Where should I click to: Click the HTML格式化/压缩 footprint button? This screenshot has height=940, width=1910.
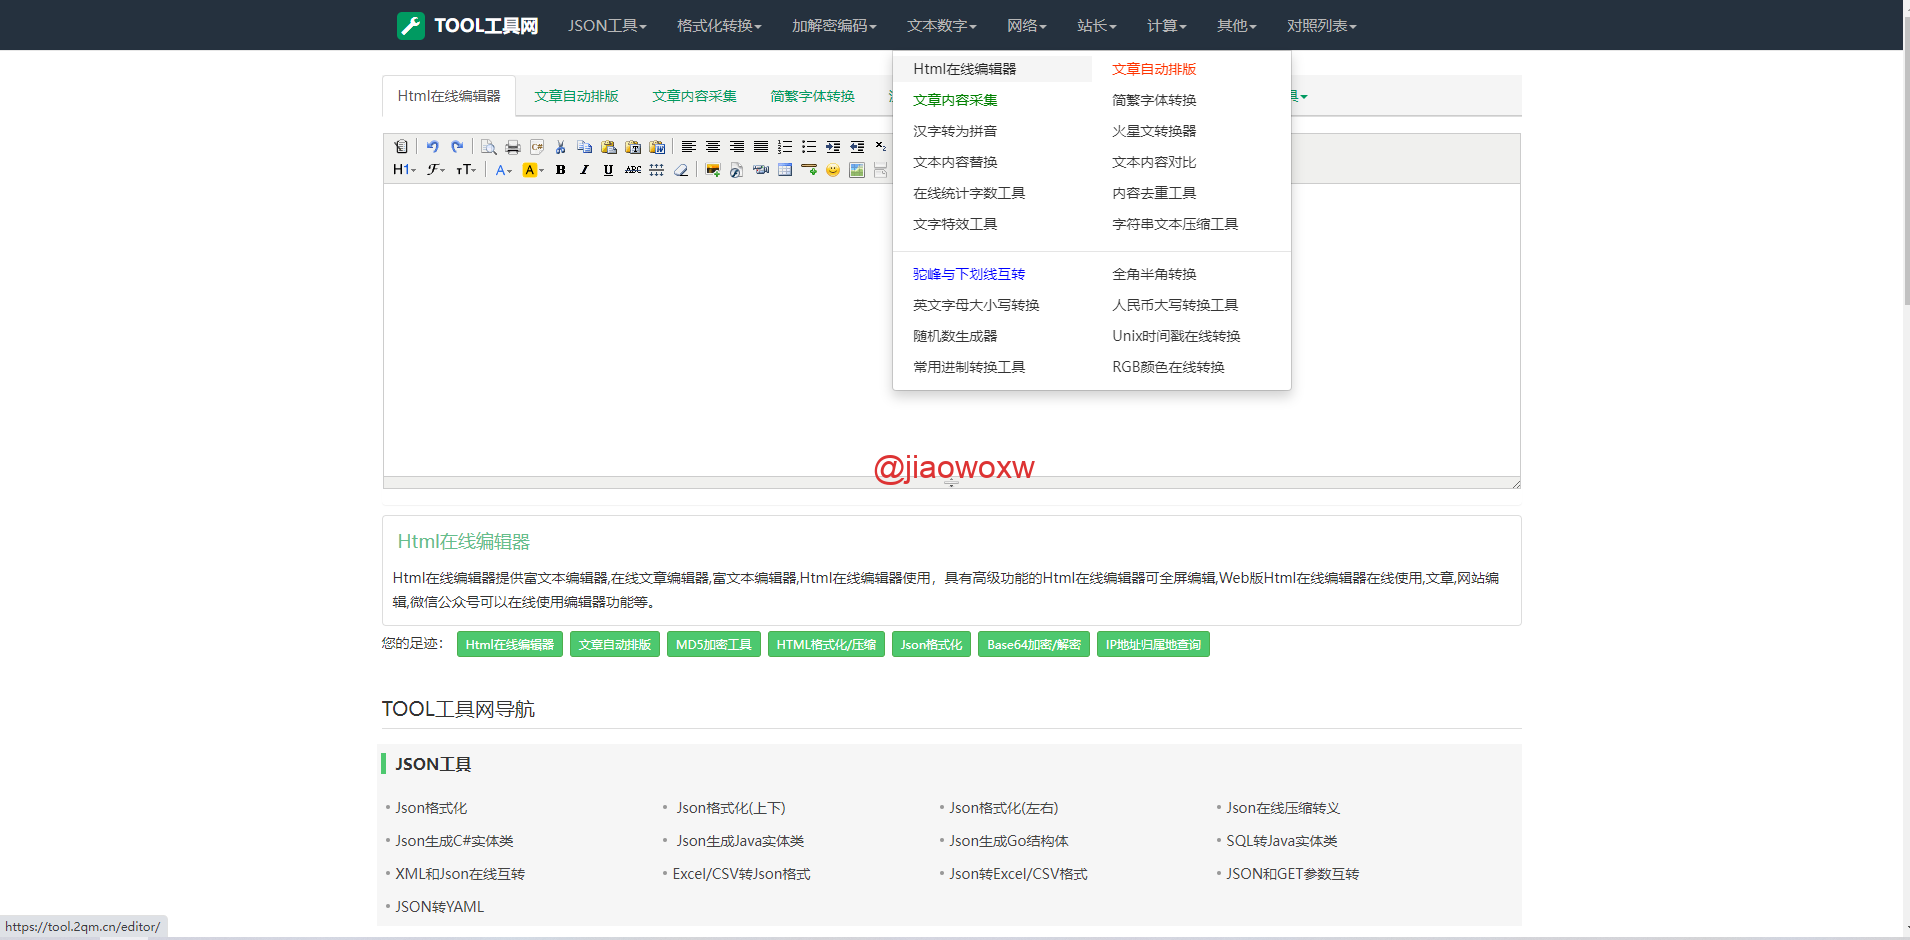click(x=826, y=645)
